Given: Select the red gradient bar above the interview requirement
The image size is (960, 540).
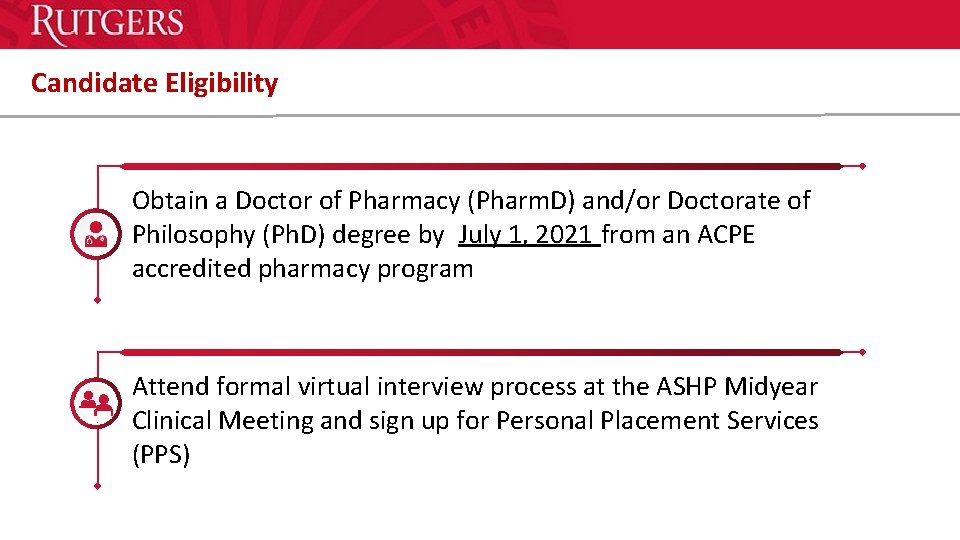Looking at the screenshot, I should pyautogui.click(x=482, y=352).
